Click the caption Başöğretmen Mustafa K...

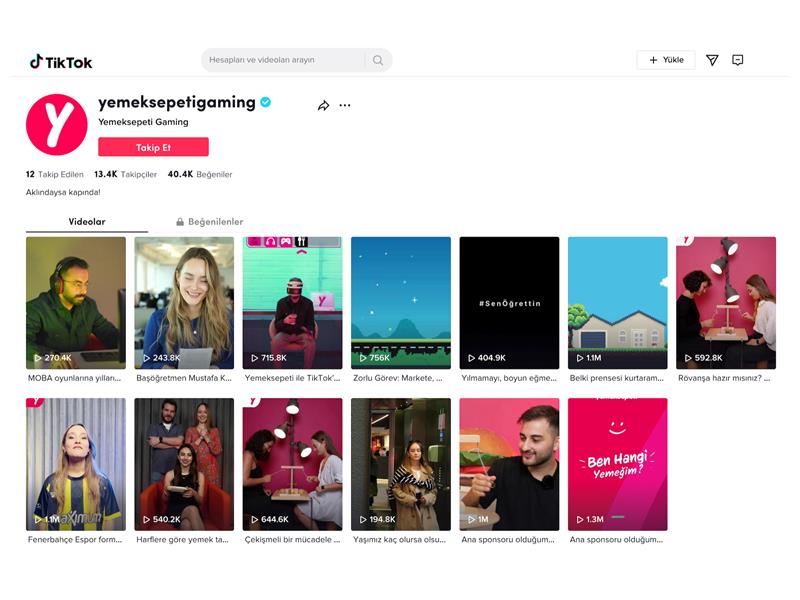184,378
